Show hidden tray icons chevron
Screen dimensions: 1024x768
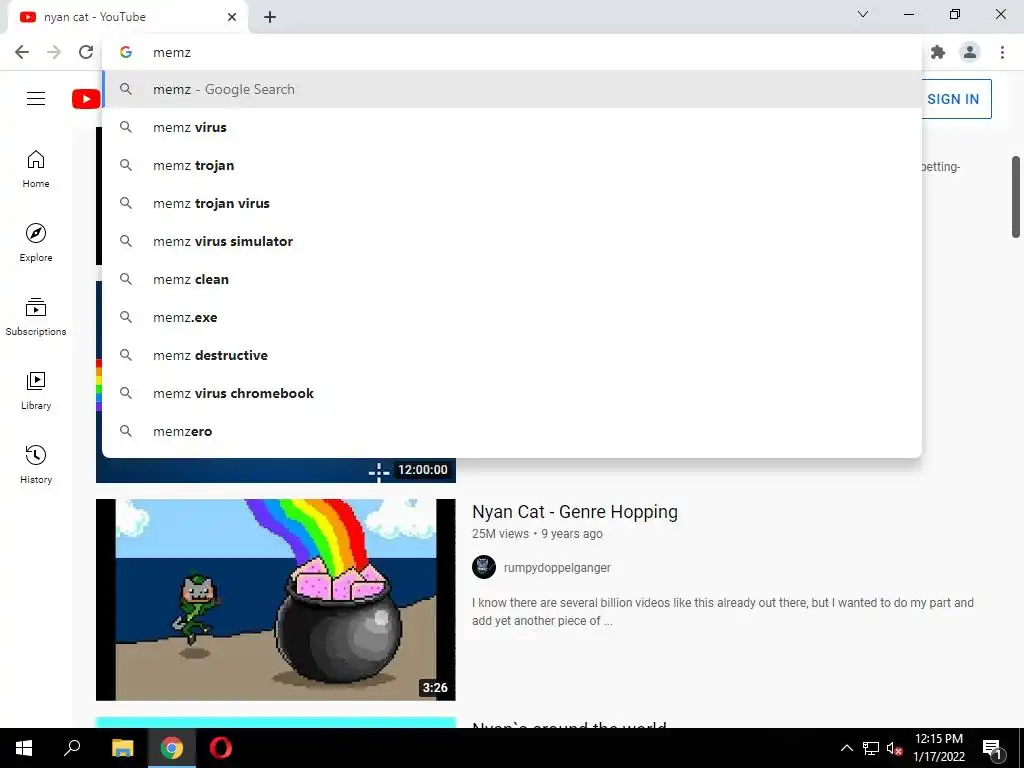click(846, 748)
